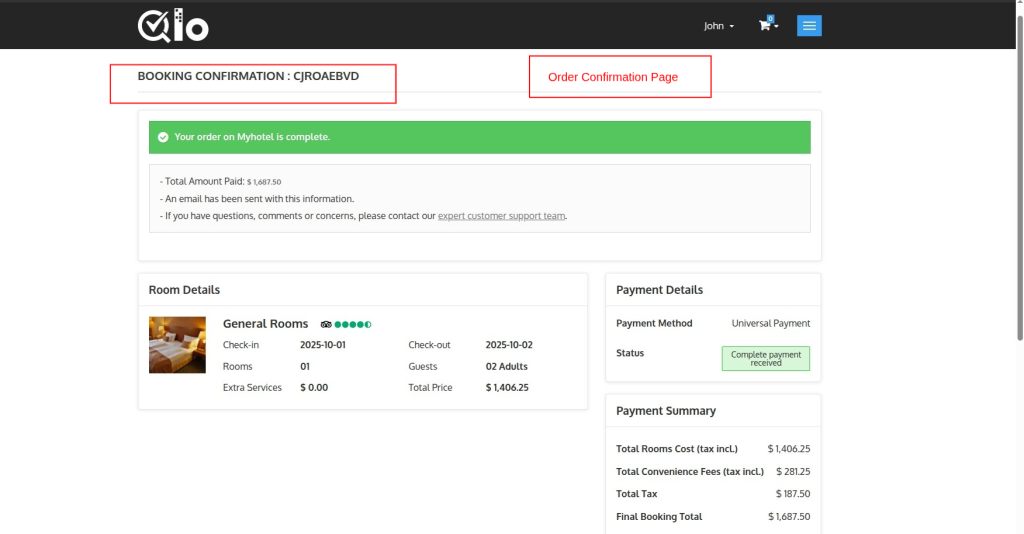Expand the John account dropdown
Viewport: 1024px width, 534px height.
pyautogui.click(x=718, y=26)
